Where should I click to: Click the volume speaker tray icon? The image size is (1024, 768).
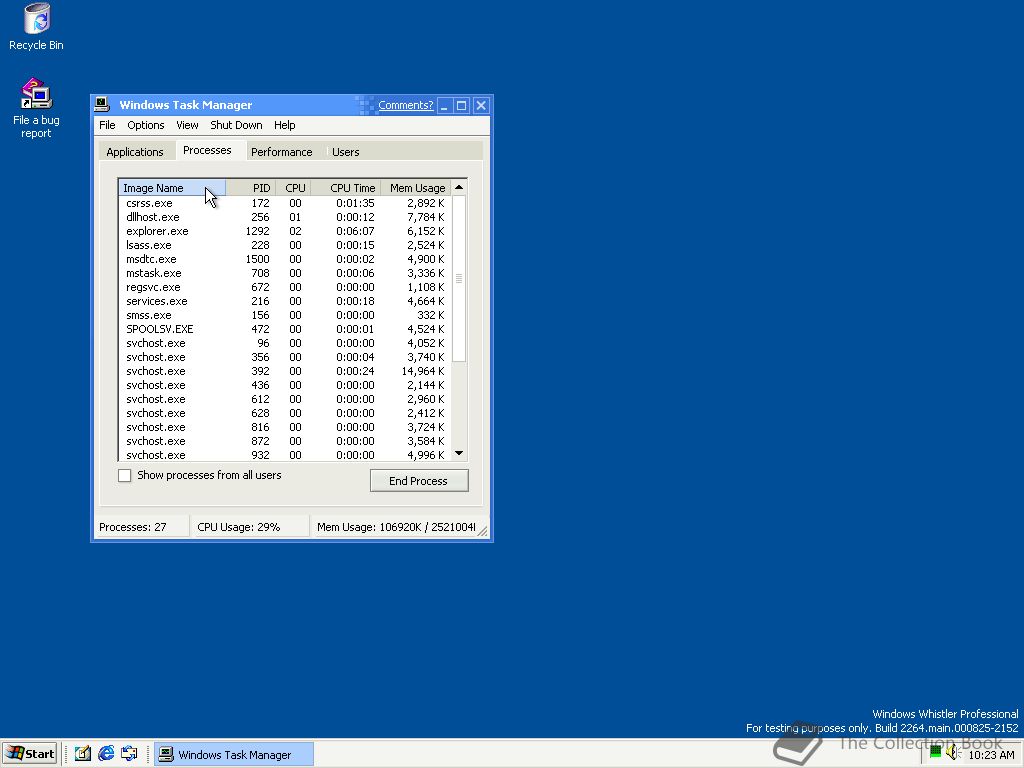[953, 754]
